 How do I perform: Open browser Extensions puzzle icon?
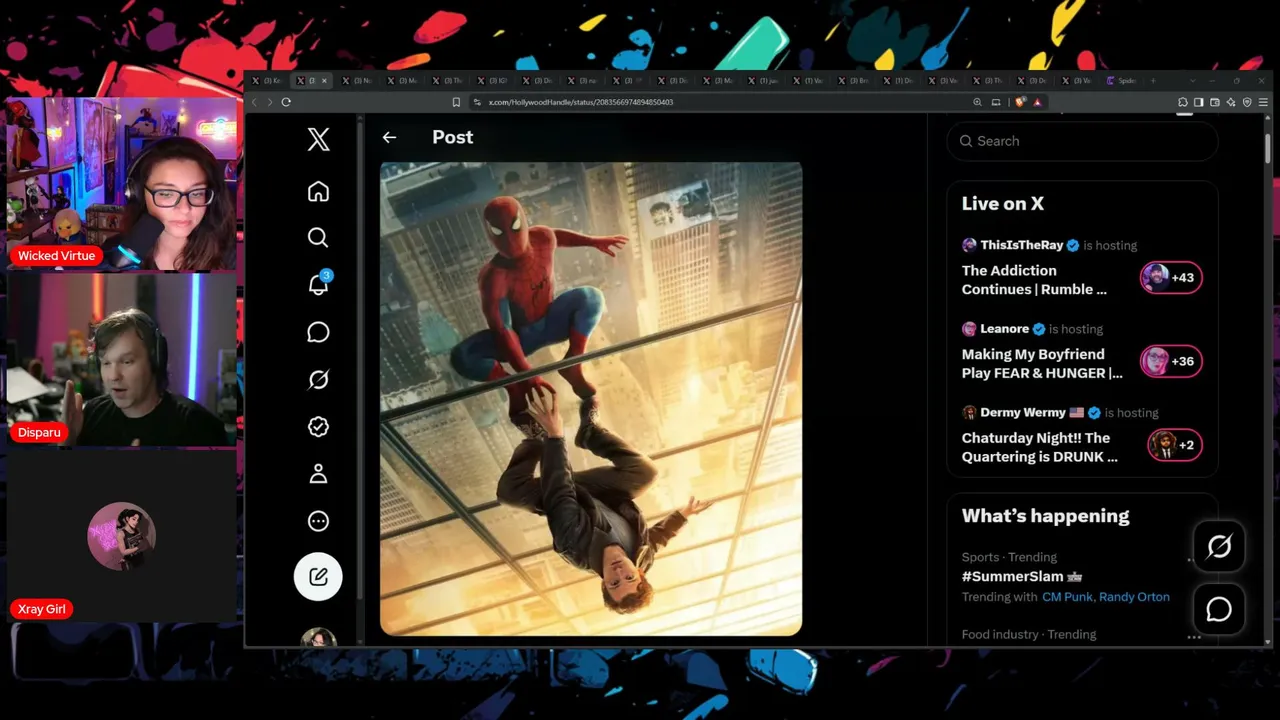pos(1183,102)
